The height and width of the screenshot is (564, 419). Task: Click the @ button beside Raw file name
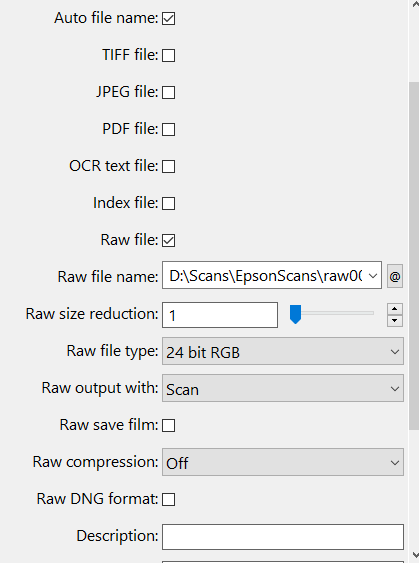(395, 276)
